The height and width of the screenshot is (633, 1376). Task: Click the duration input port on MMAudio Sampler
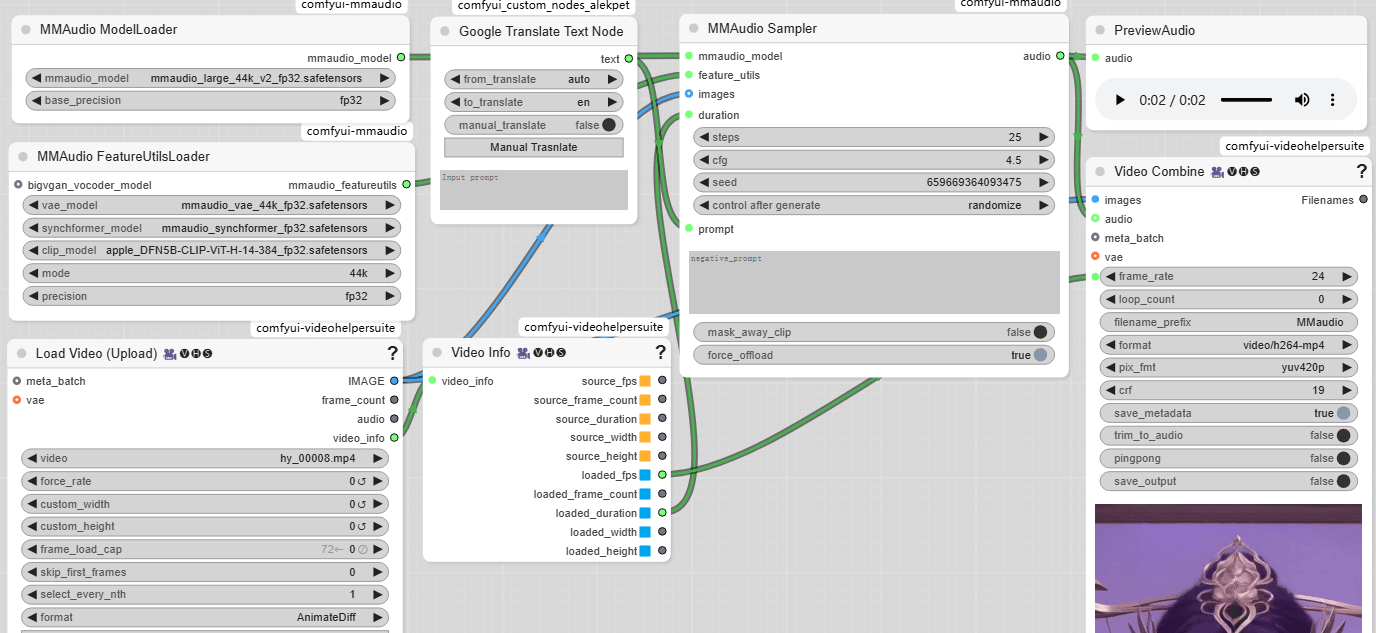(689, 115)
